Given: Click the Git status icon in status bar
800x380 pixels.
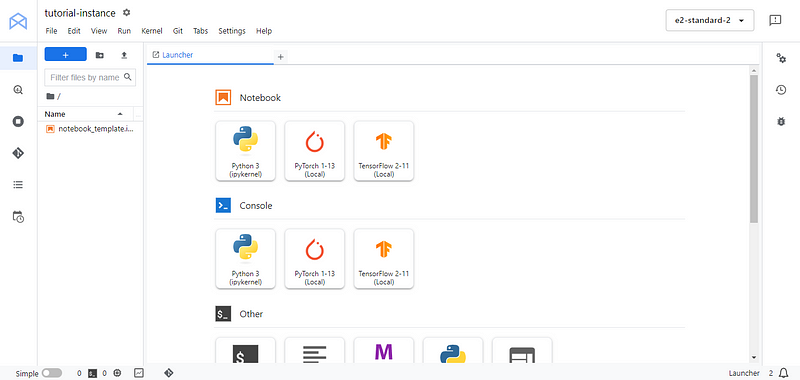Looking at the screenshot, I should click(x=169, y=373).
